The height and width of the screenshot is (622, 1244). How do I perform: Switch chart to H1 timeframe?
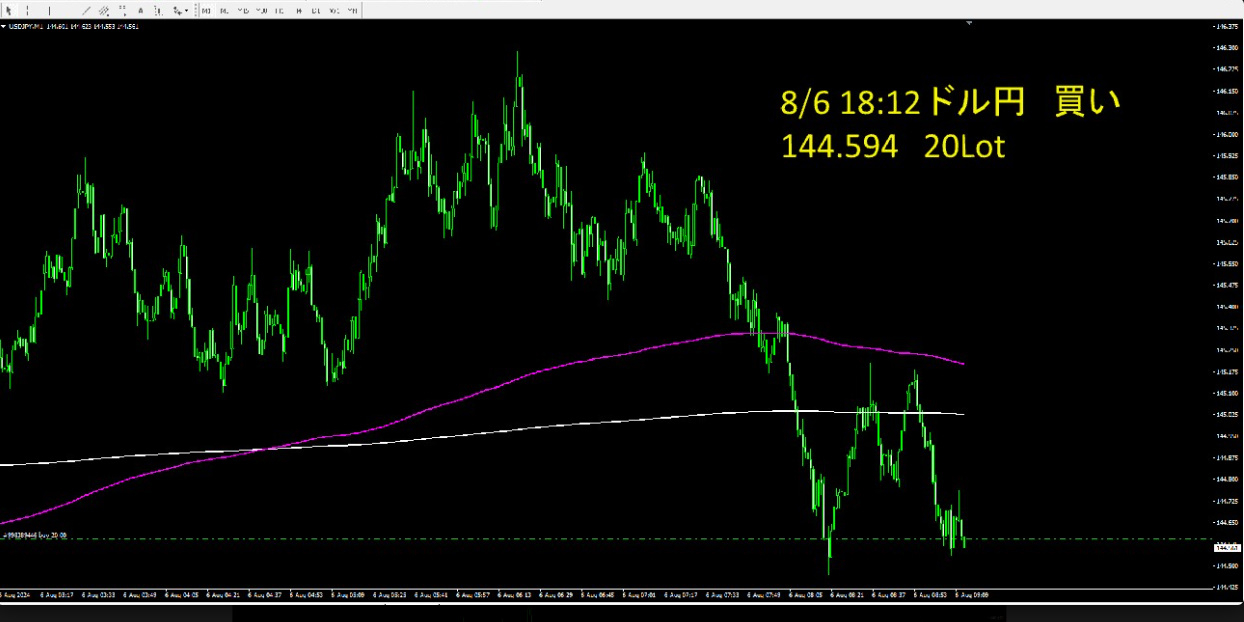(x=279, y=11)
